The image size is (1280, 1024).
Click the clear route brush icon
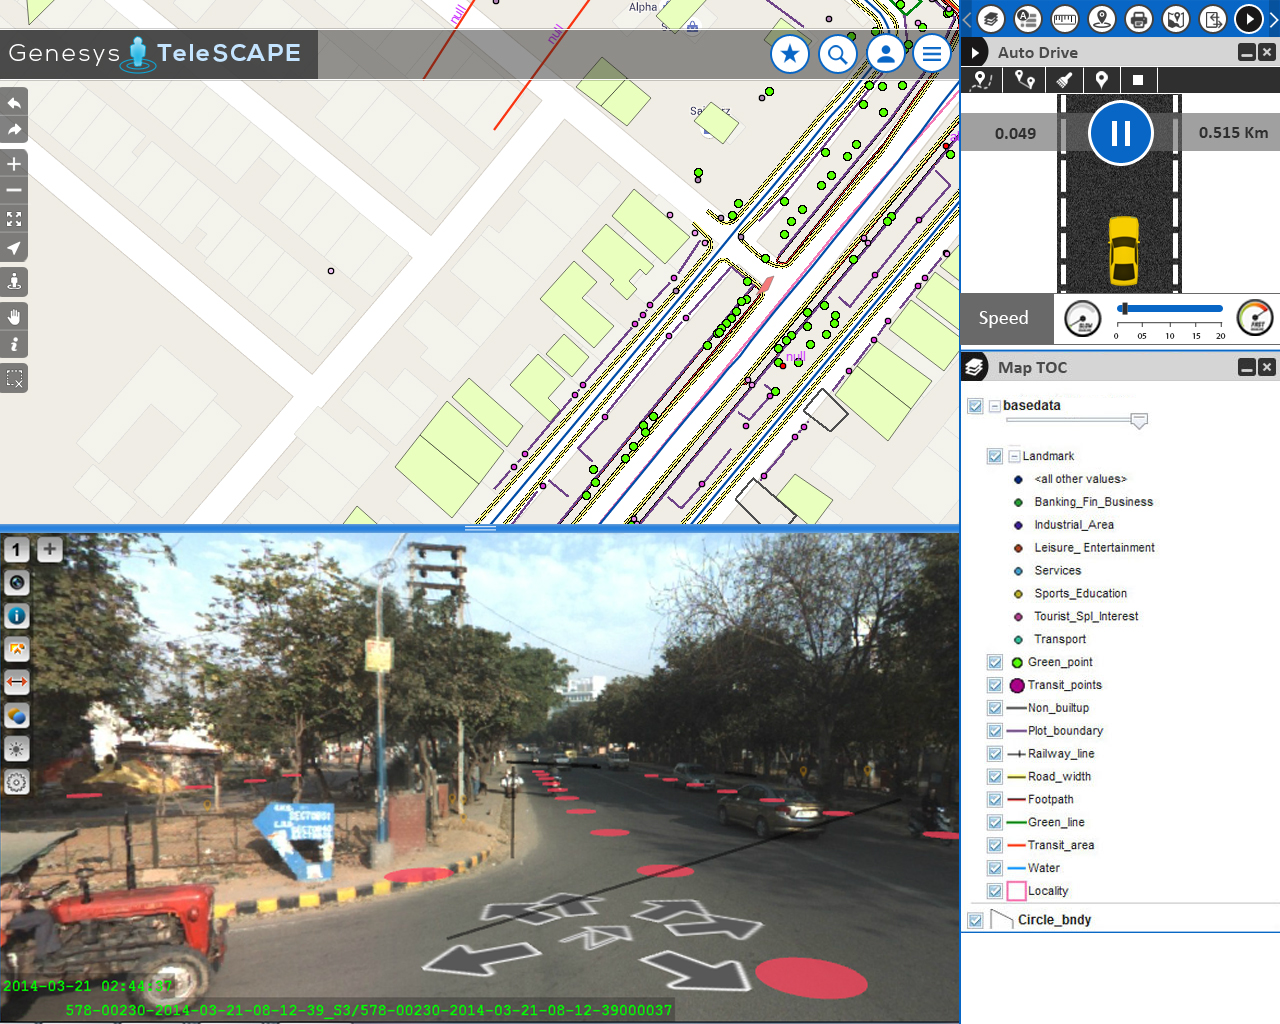tap(1064, 80)
